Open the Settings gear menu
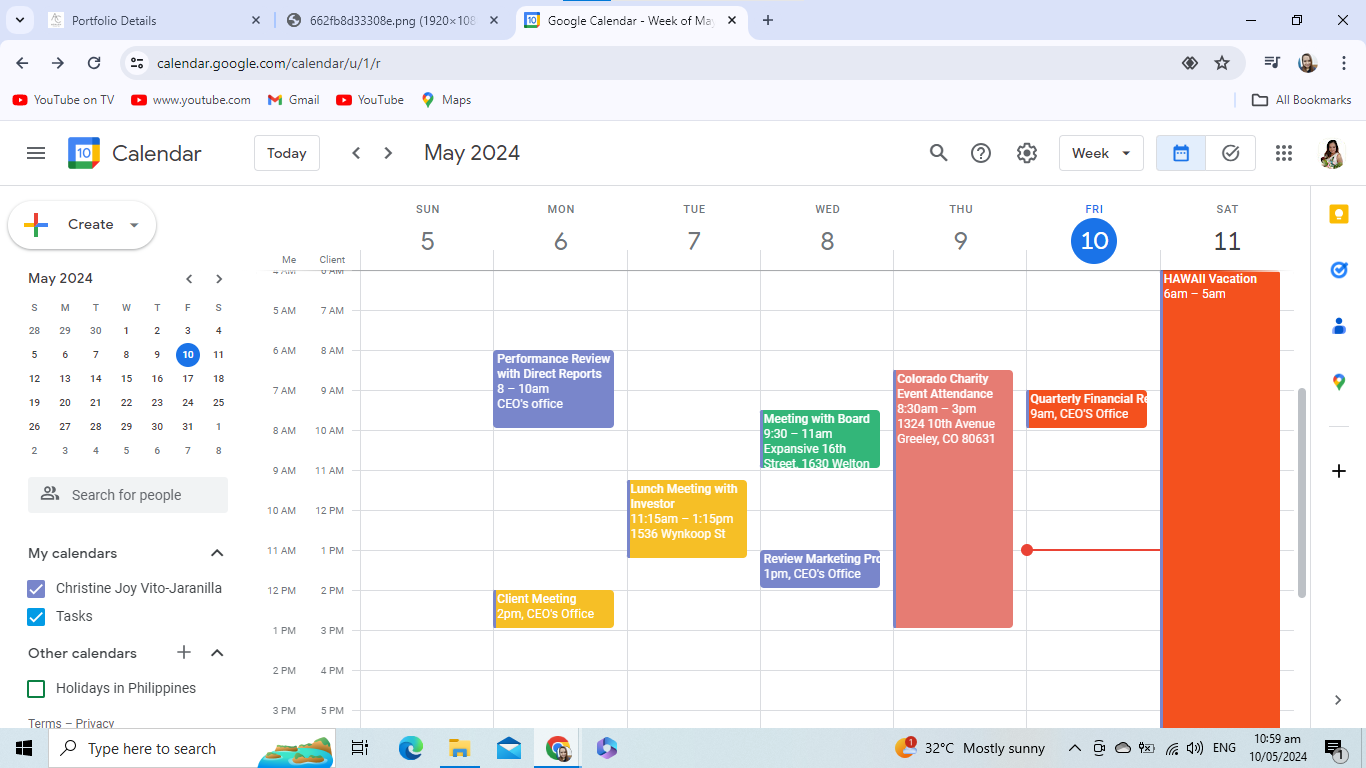1366x768 pixels. [x=1027, y=153]
